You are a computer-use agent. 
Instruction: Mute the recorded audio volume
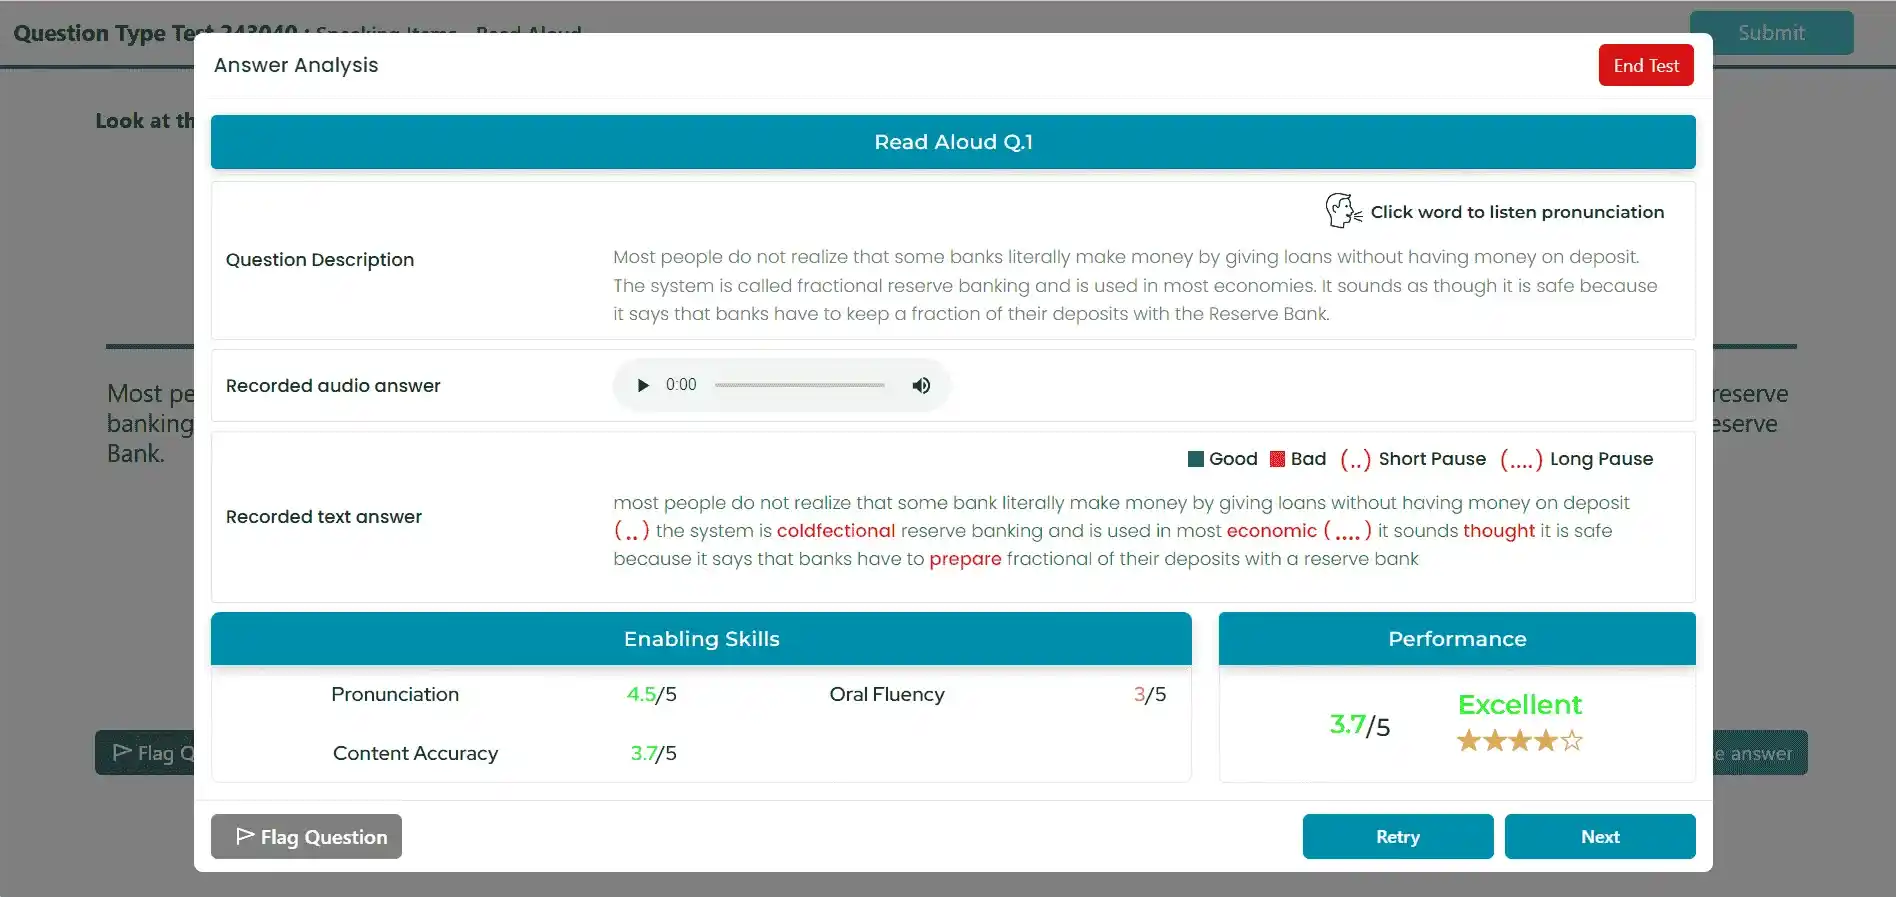921,385
